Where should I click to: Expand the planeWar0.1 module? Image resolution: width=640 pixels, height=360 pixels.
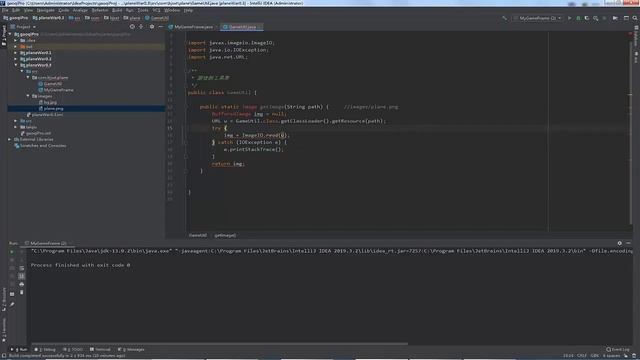tap(16, 53)
